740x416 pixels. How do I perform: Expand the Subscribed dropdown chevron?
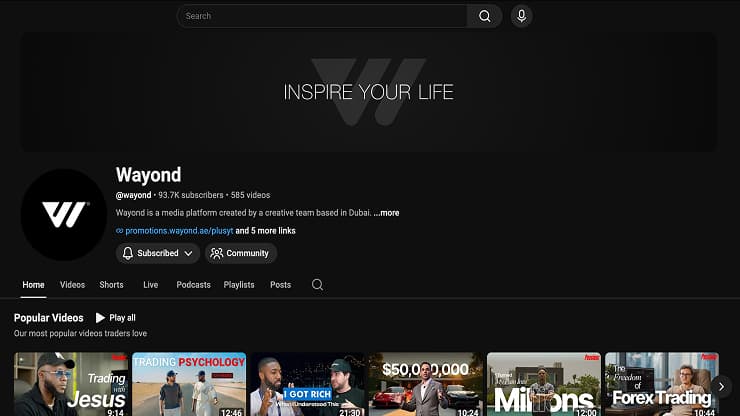click(x=188, y=254)
